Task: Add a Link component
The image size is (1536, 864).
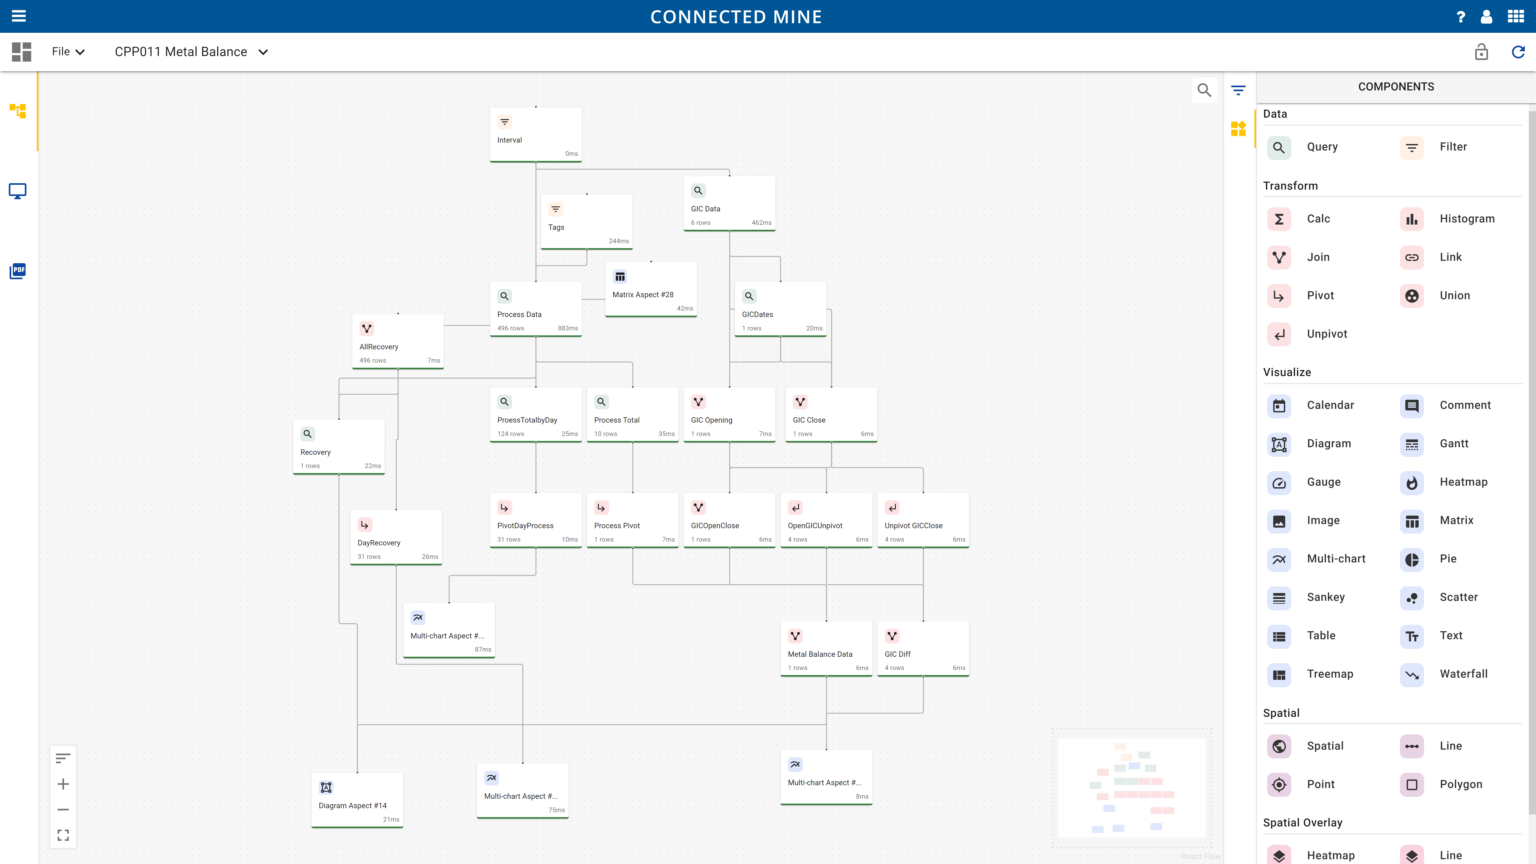Action: pos(1450,257)
